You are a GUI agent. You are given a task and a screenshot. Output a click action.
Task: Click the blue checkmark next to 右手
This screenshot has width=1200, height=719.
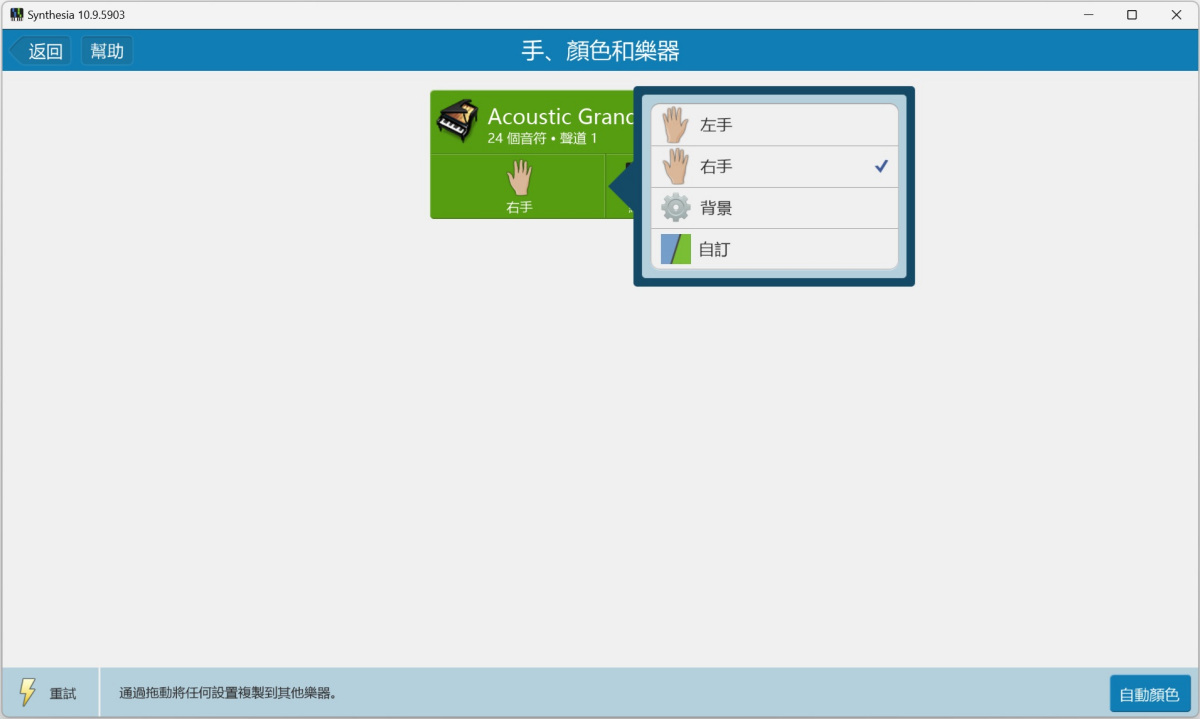pyautogui.click(x=881, y=166)
